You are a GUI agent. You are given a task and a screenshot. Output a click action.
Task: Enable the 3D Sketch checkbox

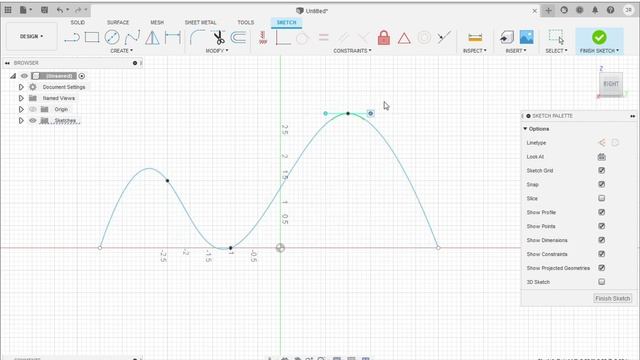click(602, 282)
